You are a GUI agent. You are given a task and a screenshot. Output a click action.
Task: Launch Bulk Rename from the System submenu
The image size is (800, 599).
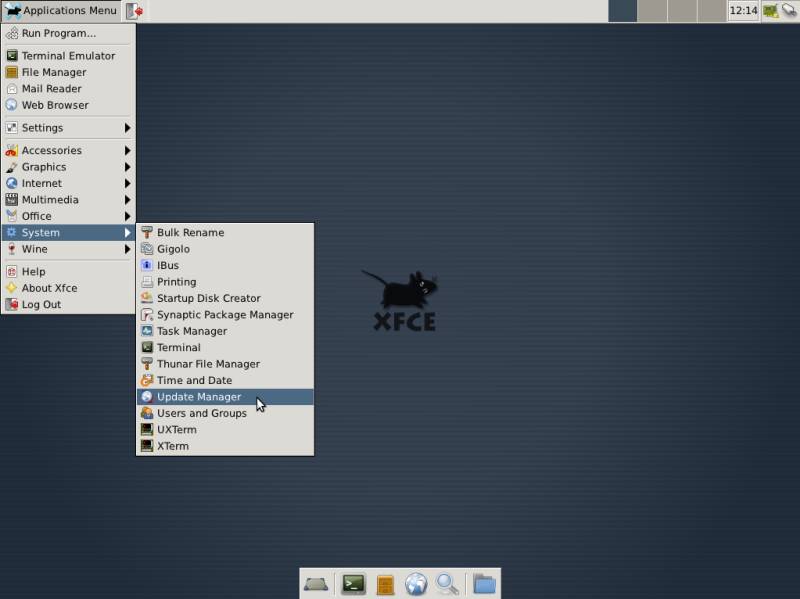tap(225, 233)
